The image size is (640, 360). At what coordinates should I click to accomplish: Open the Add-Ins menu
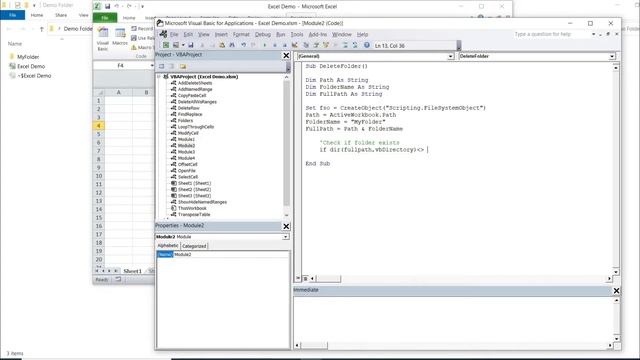click(318, 34)
